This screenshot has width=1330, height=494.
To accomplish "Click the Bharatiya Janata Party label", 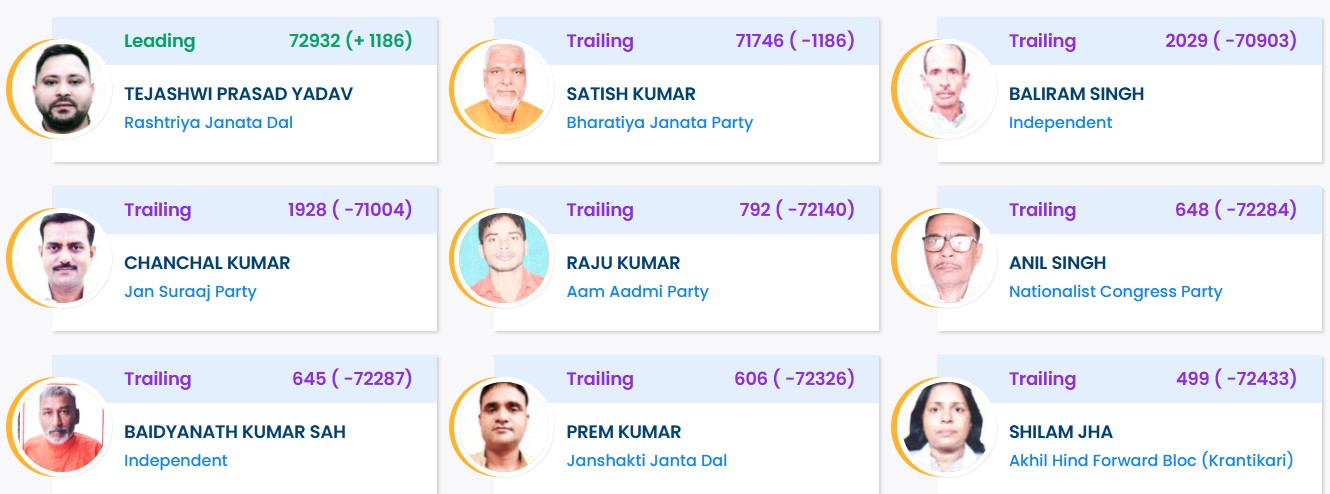I will 659,123.
